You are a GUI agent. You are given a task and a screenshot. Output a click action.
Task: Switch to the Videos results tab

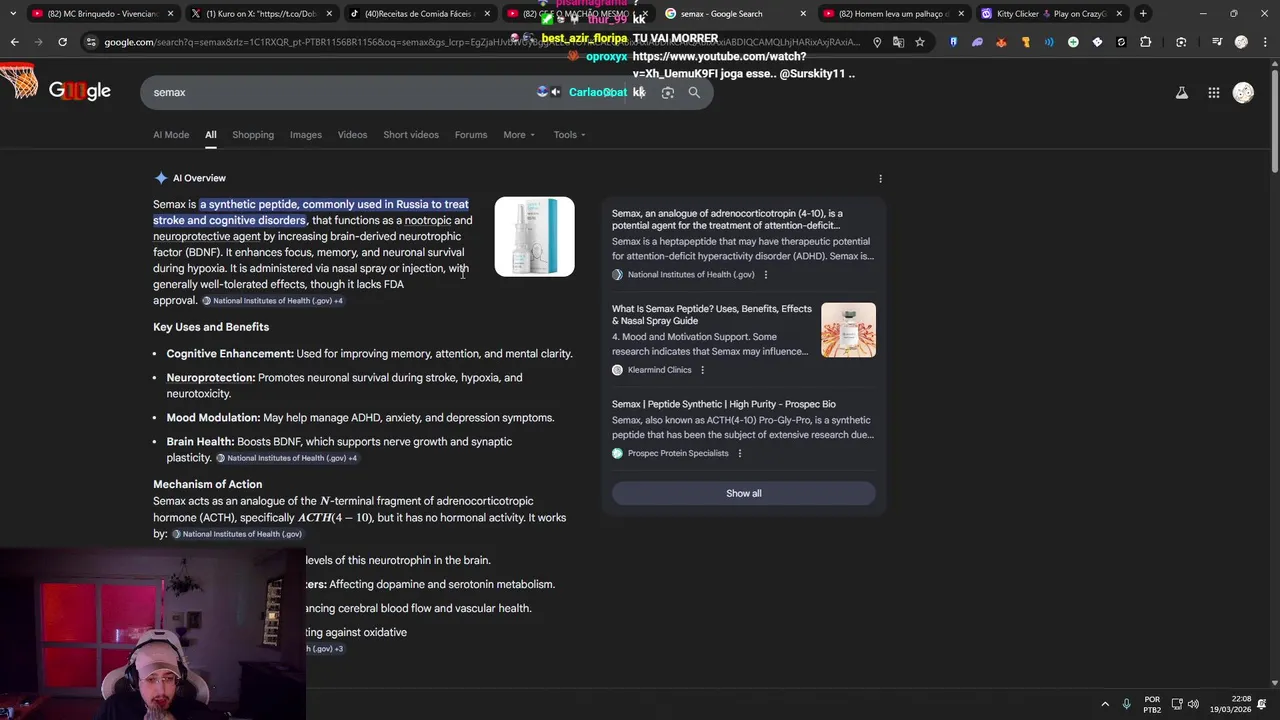pos(352,134)
